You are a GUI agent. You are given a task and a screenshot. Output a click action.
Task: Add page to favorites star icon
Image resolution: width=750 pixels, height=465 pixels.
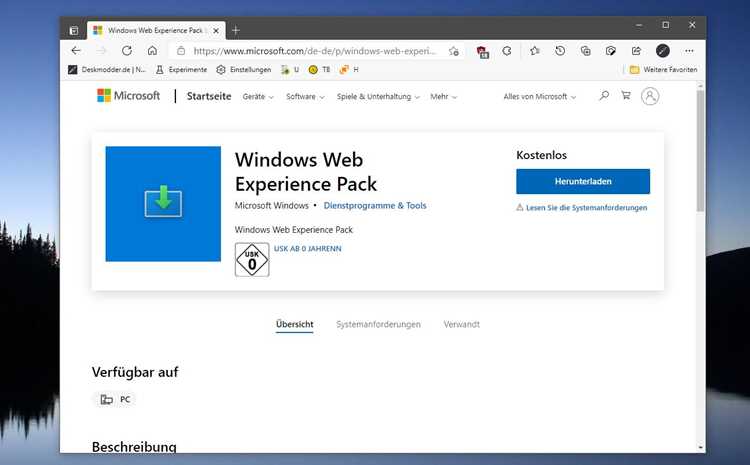point(453,51)
